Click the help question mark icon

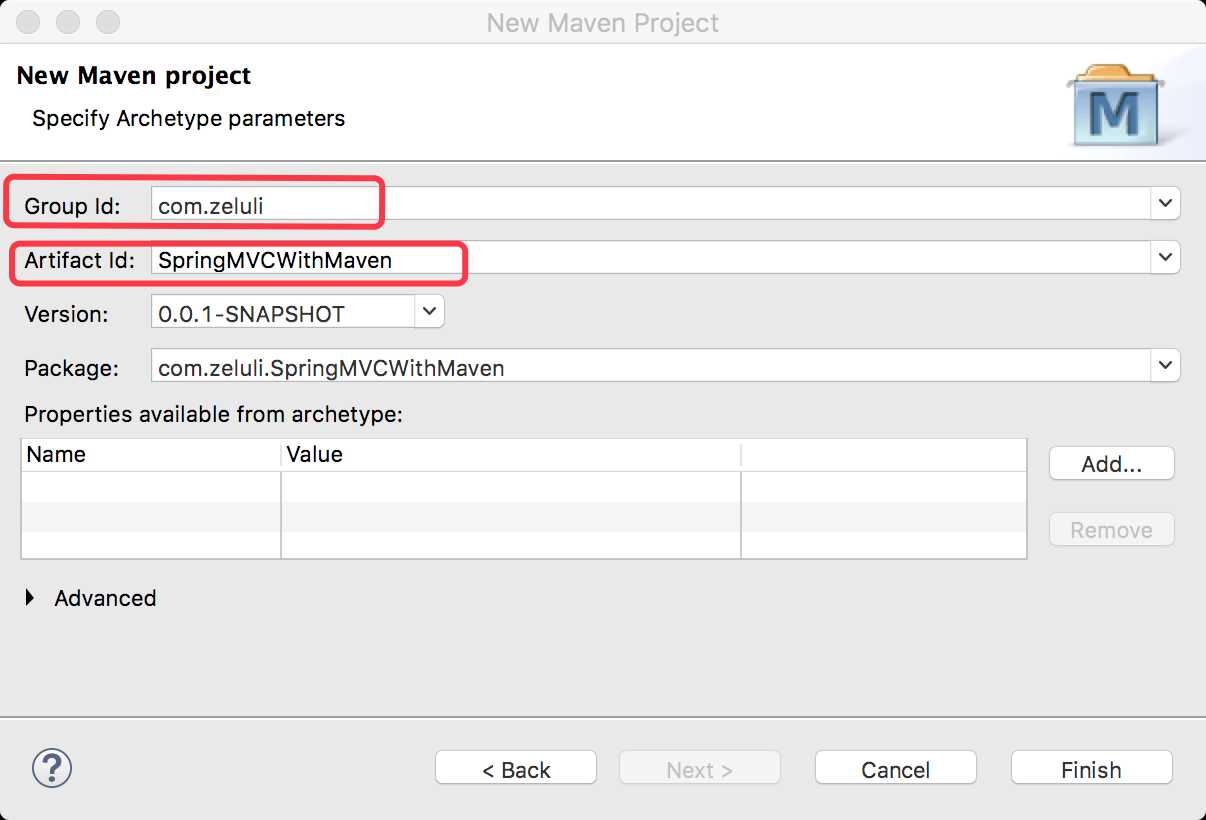click(52, 768)
